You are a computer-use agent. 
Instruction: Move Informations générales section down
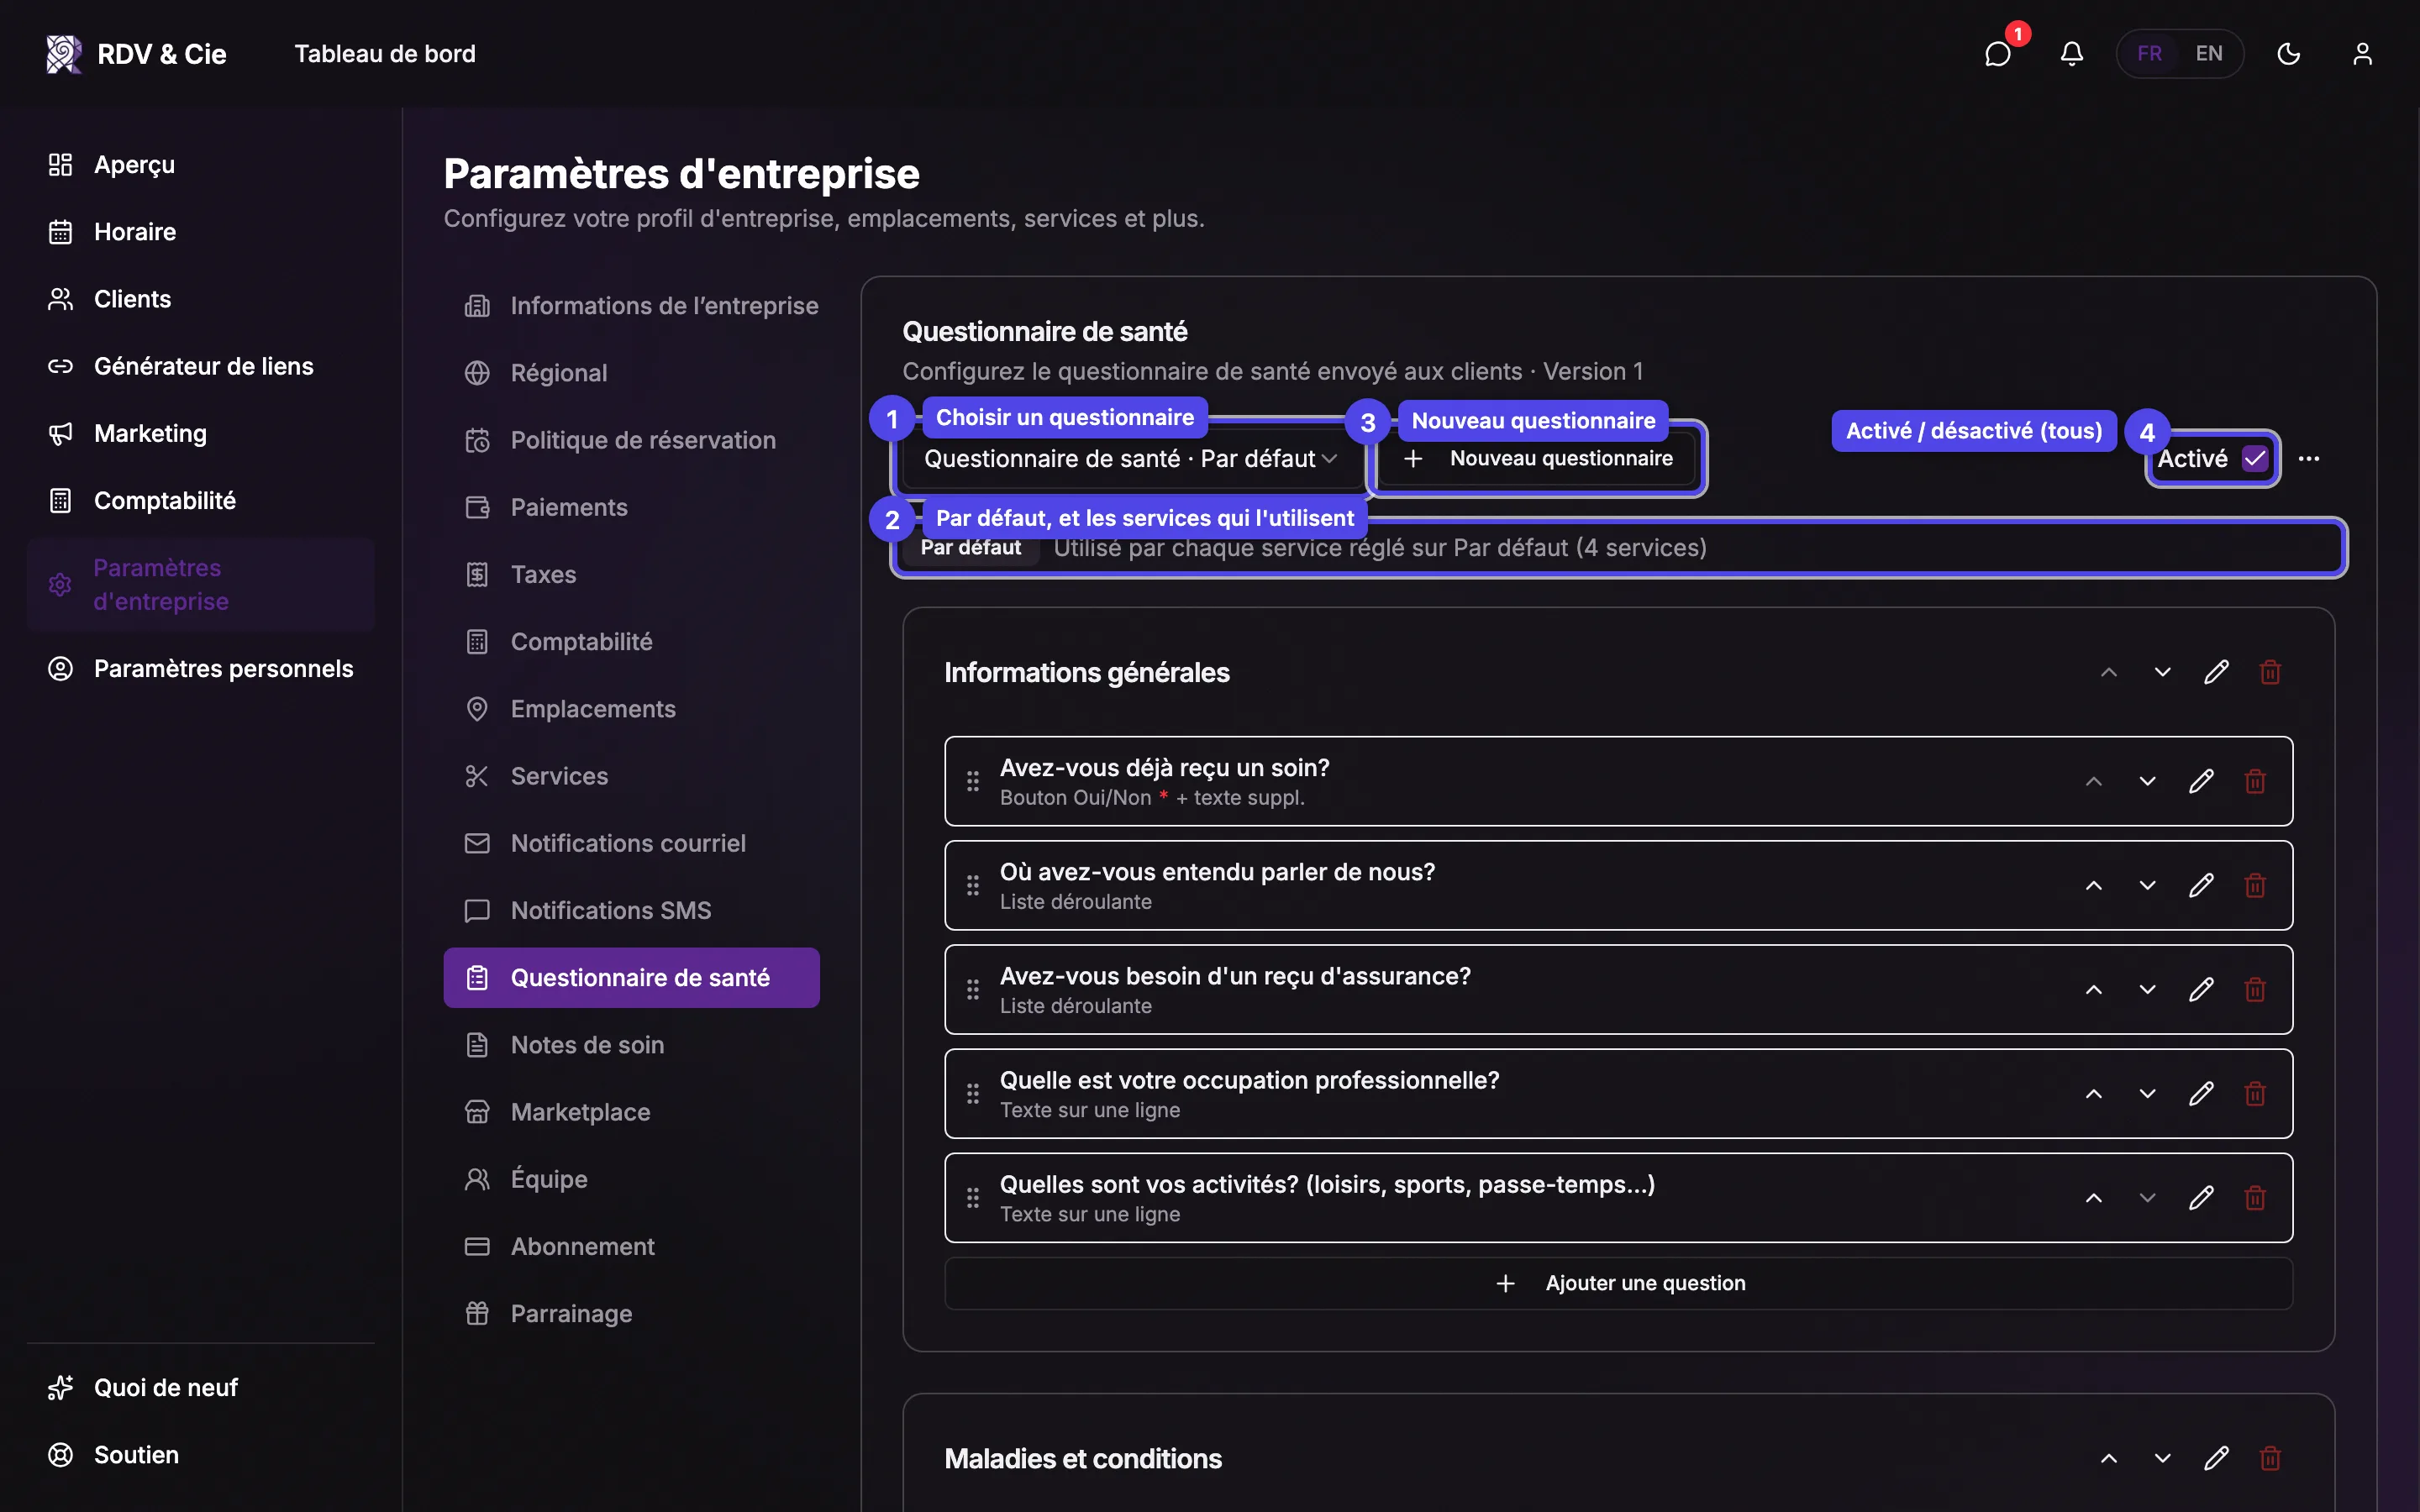2162,672
